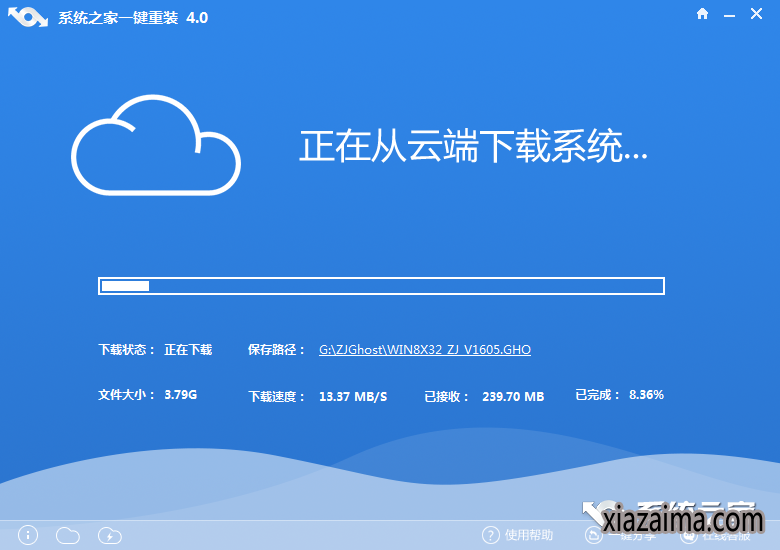Click the lightning cloud icon in bottom bar
The image size is (780, 550).
110,536
